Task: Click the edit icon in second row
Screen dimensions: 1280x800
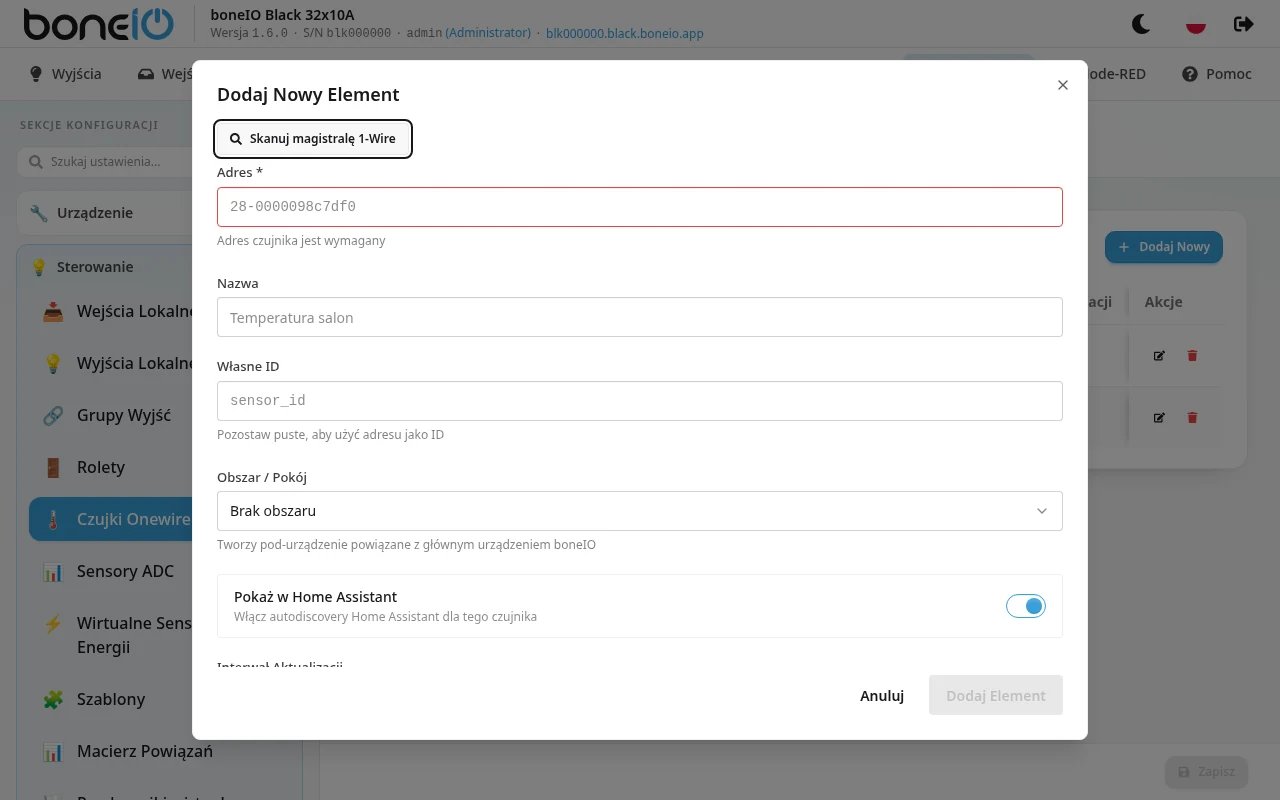Action: coord(1159,417)
